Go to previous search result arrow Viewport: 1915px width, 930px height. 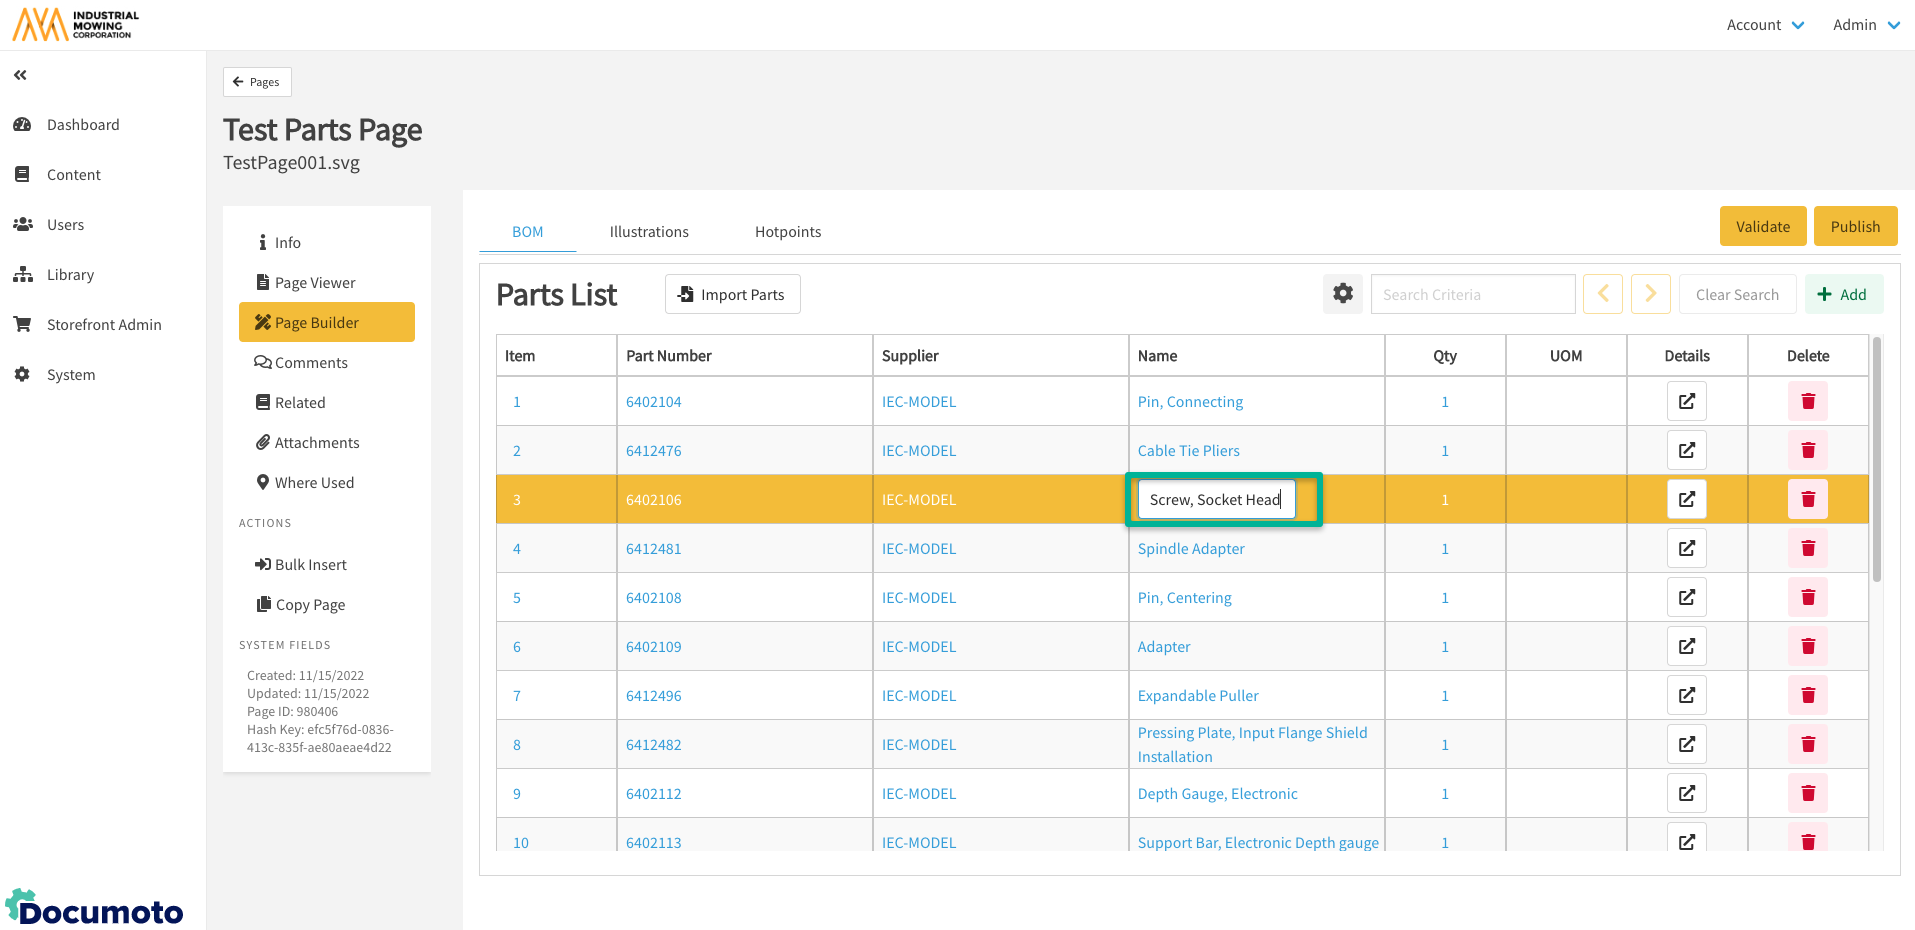click(x=1602, y=294)
